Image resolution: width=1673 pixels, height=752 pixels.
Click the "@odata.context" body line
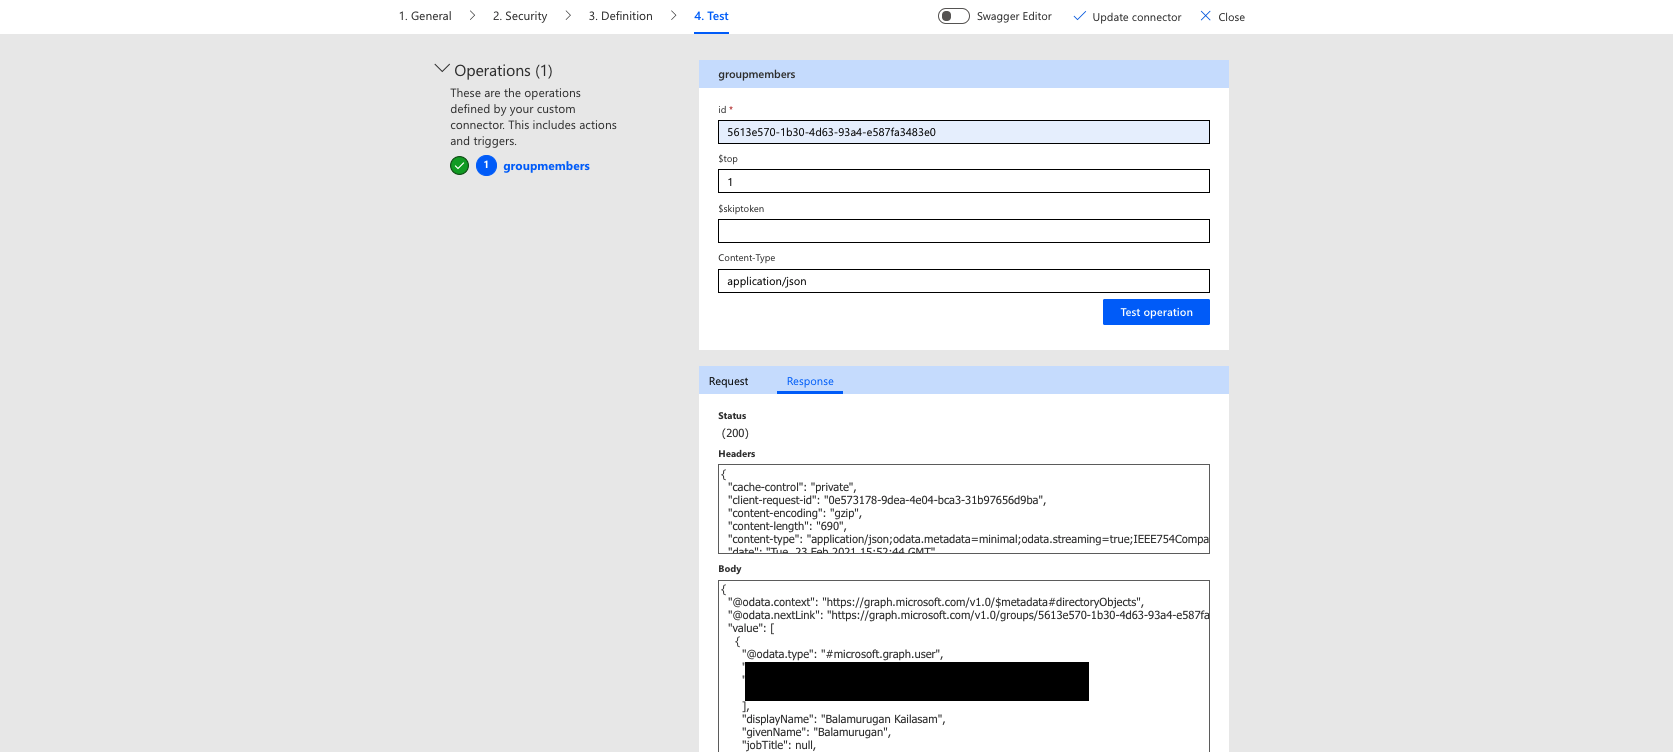point(936,602)
